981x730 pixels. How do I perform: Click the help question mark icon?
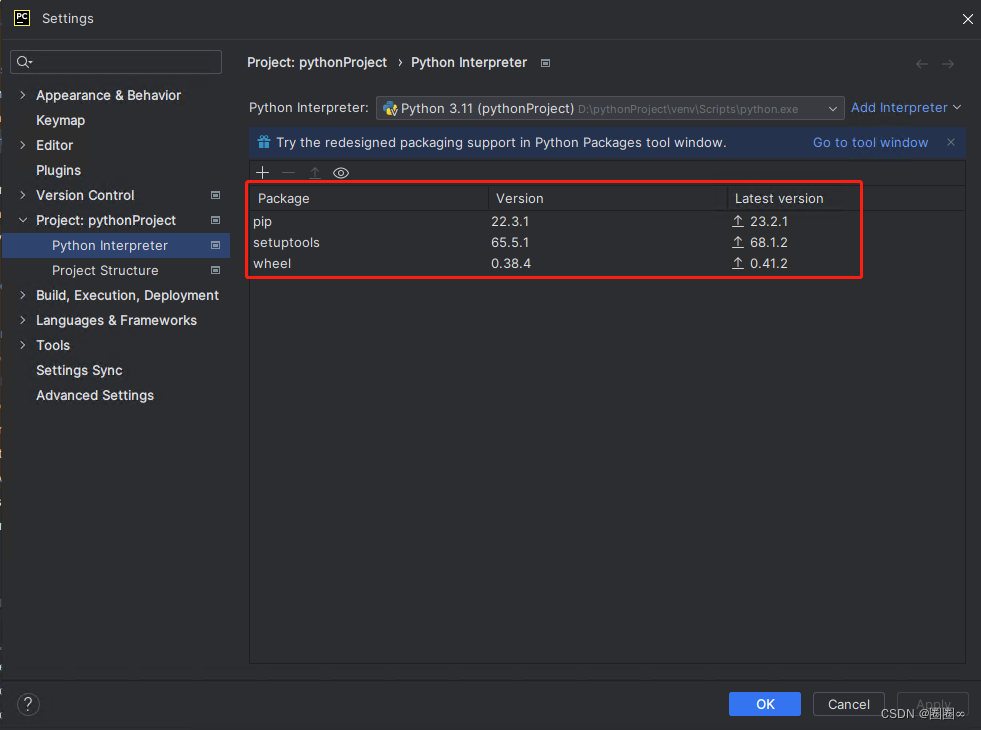pyautogui.click(x=28, y=704)
